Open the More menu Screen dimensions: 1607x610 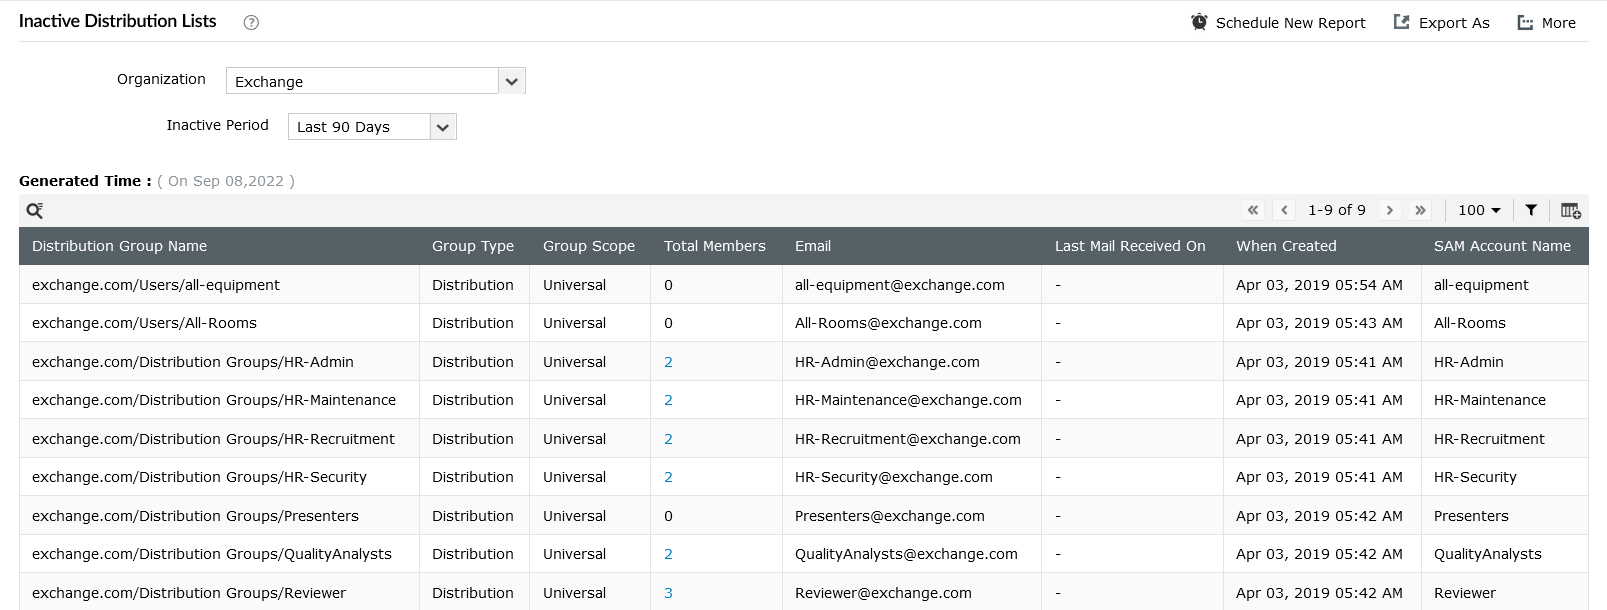pyautogui.click(x=1546, y=22)
